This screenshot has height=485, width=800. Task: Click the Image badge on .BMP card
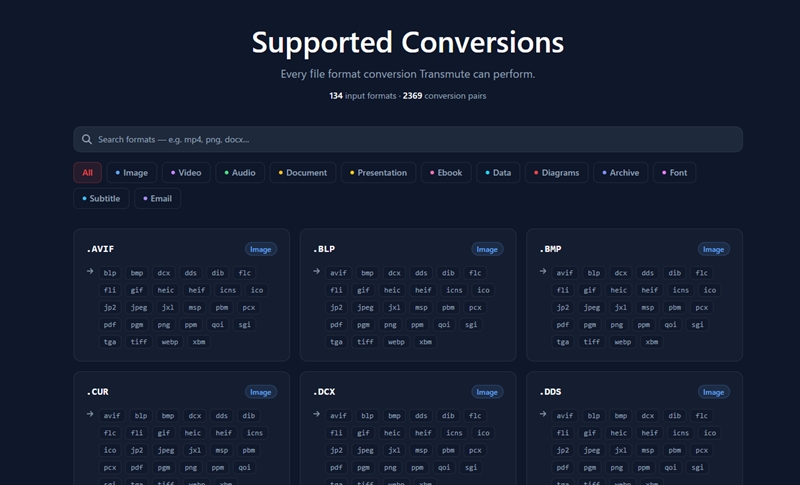click(x=713, y=249)
